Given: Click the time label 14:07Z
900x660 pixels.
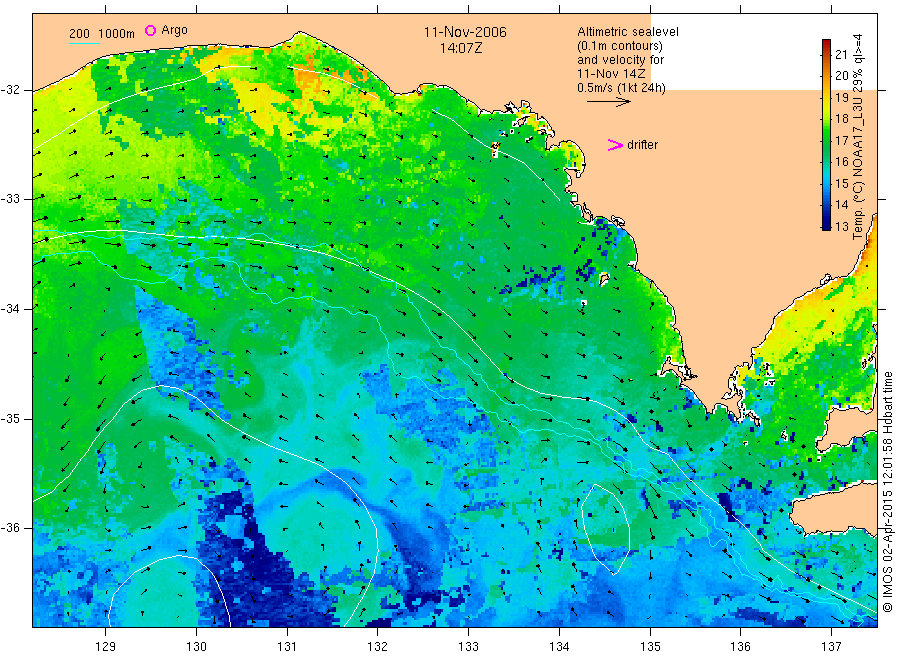Looking at the screenshot, I should click(461, 48).
